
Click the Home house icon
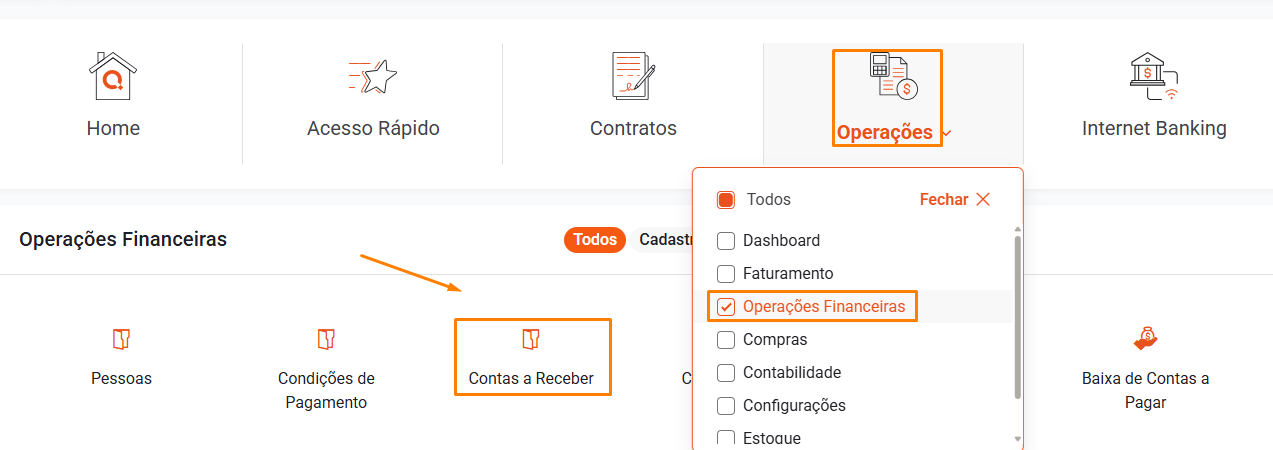click(x=113, y=76)
